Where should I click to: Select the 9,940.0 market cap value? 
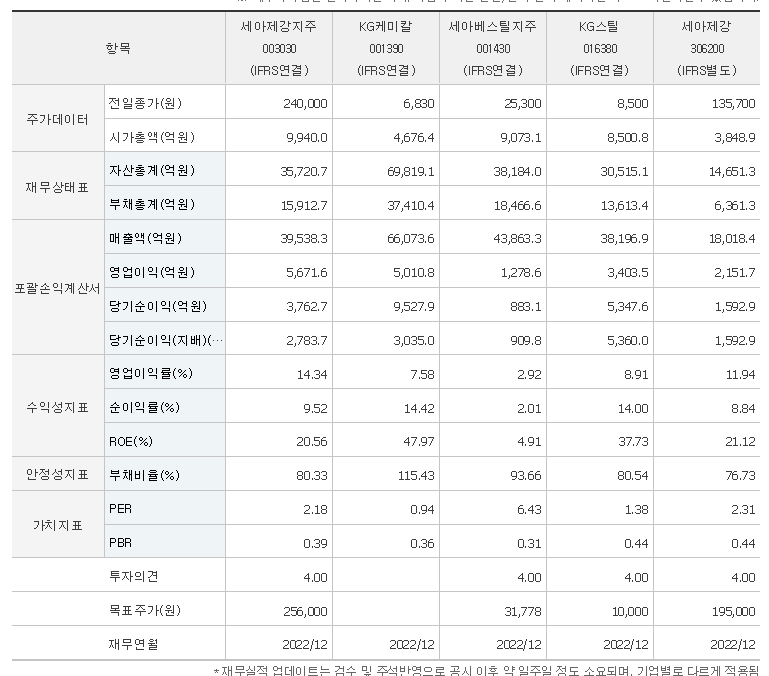click(x=307, y=137)
